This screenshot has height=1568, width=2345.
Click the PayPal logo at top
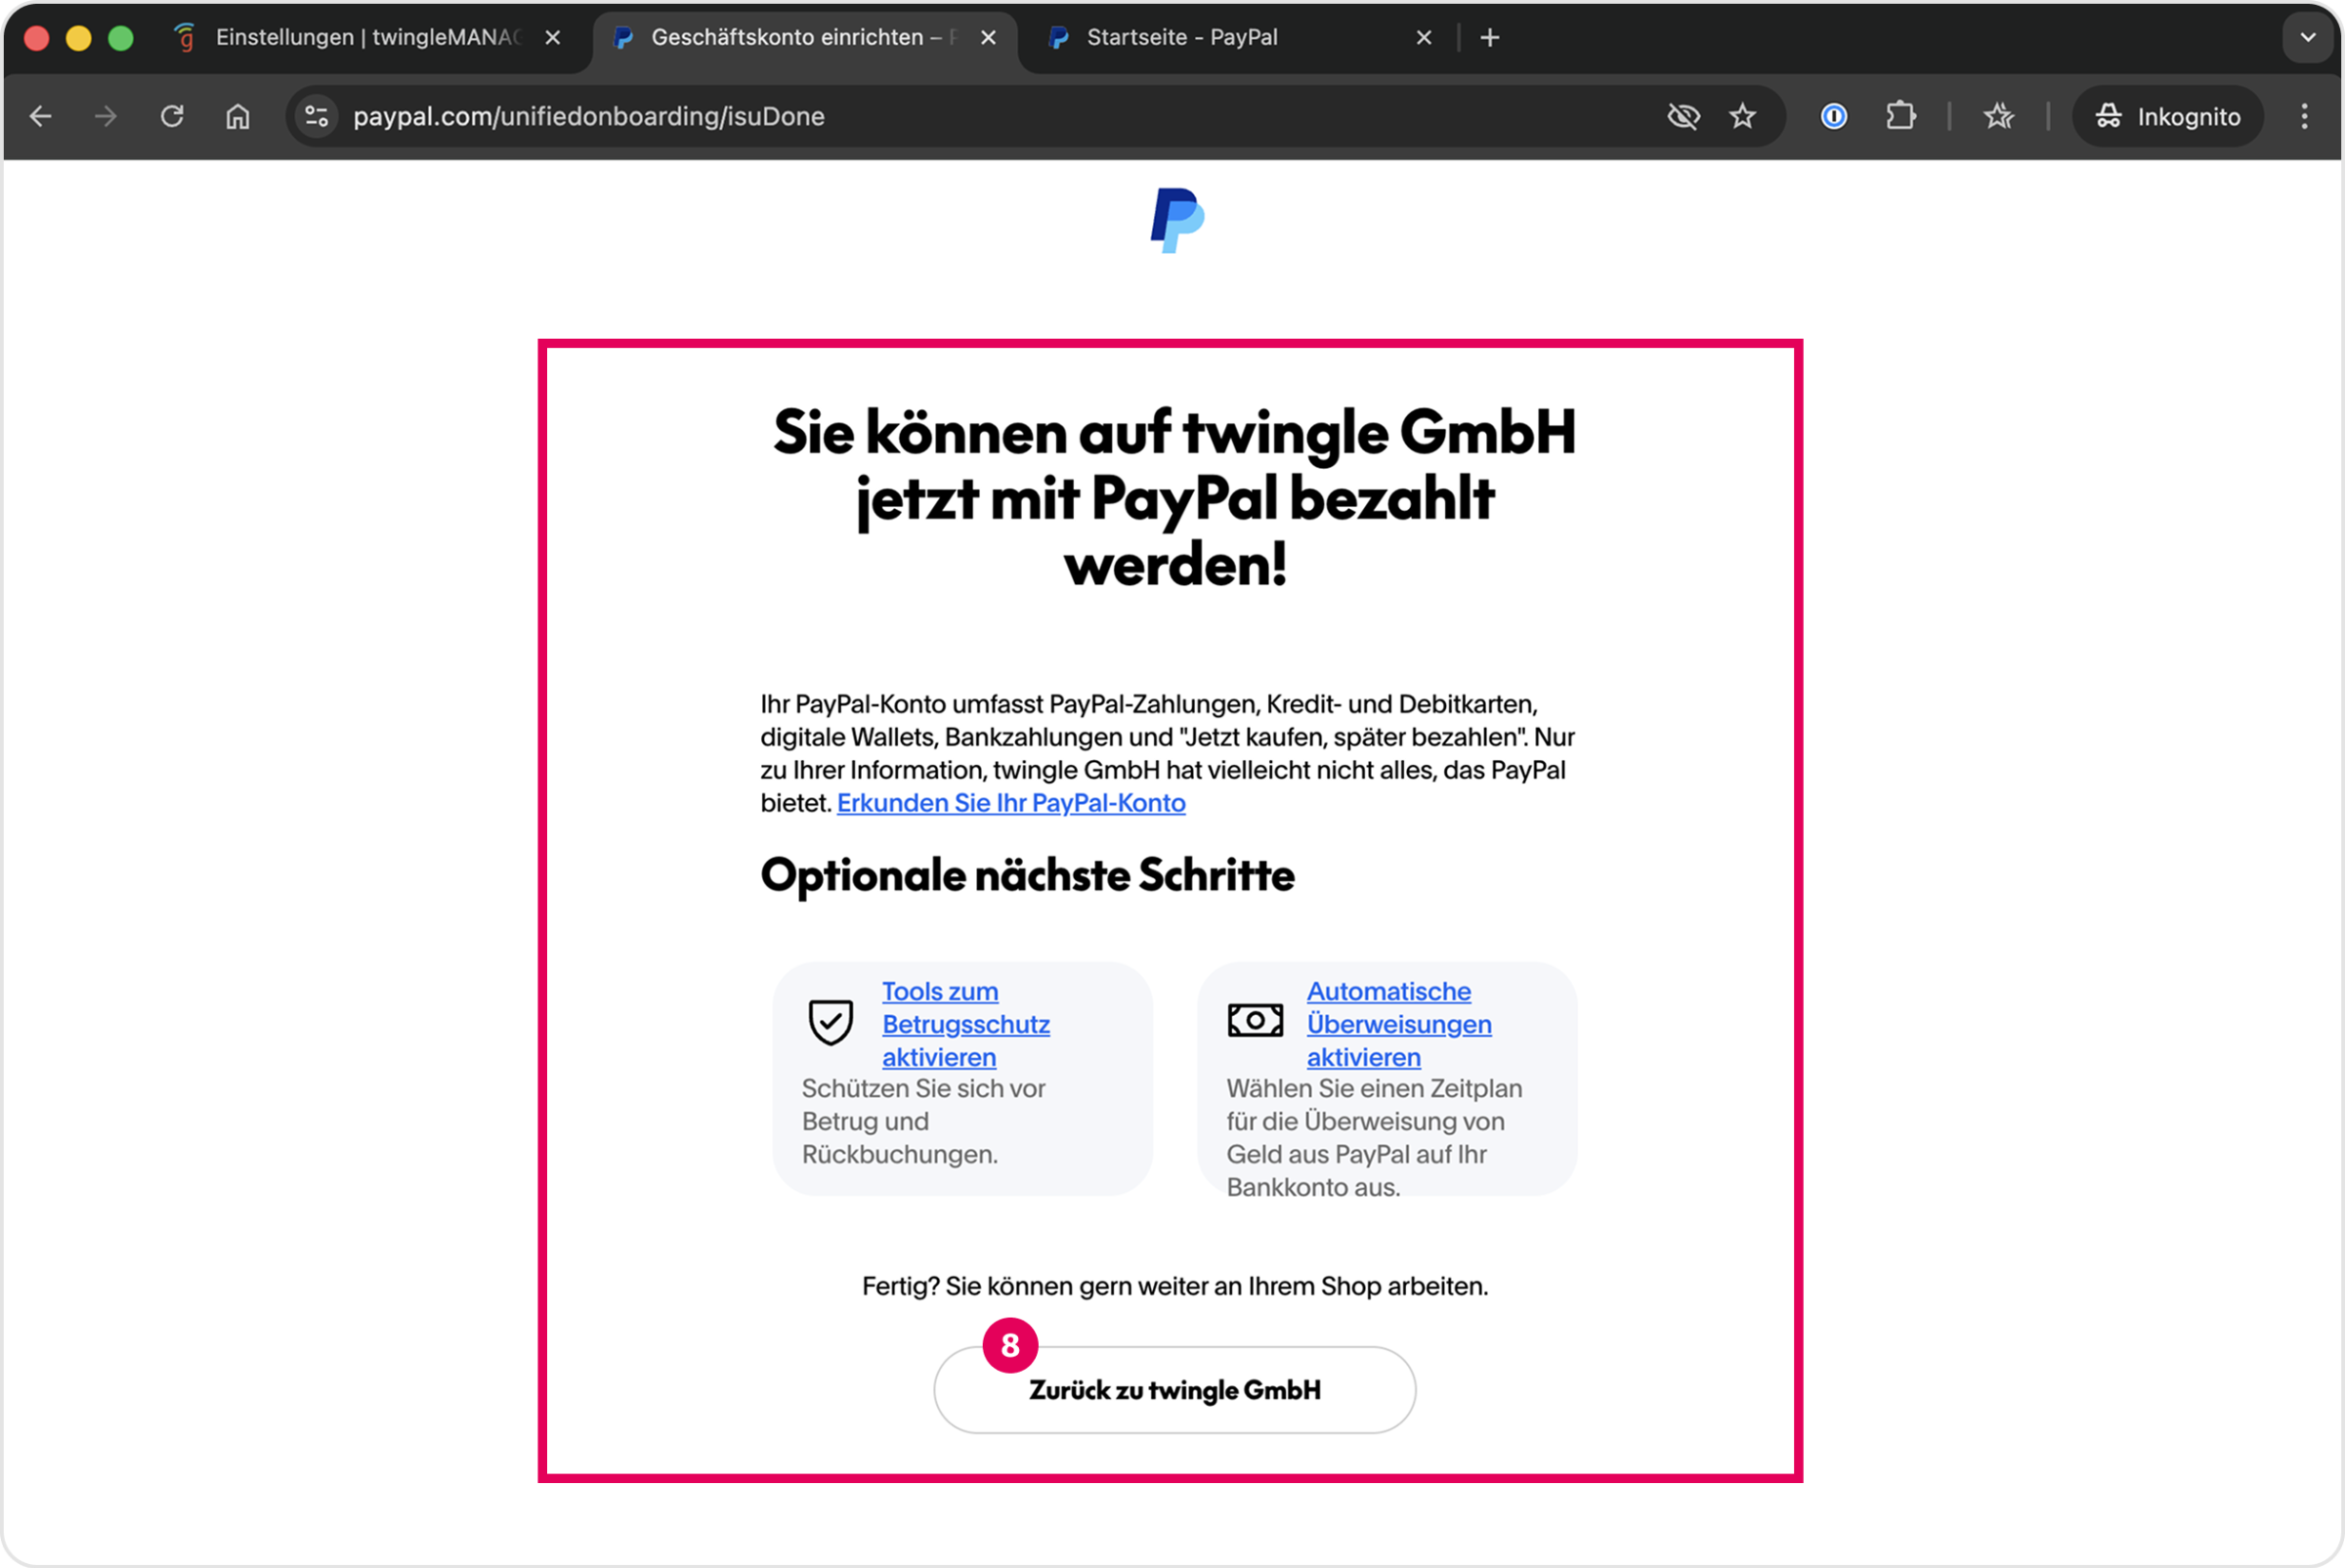[x=1176, y=220]
